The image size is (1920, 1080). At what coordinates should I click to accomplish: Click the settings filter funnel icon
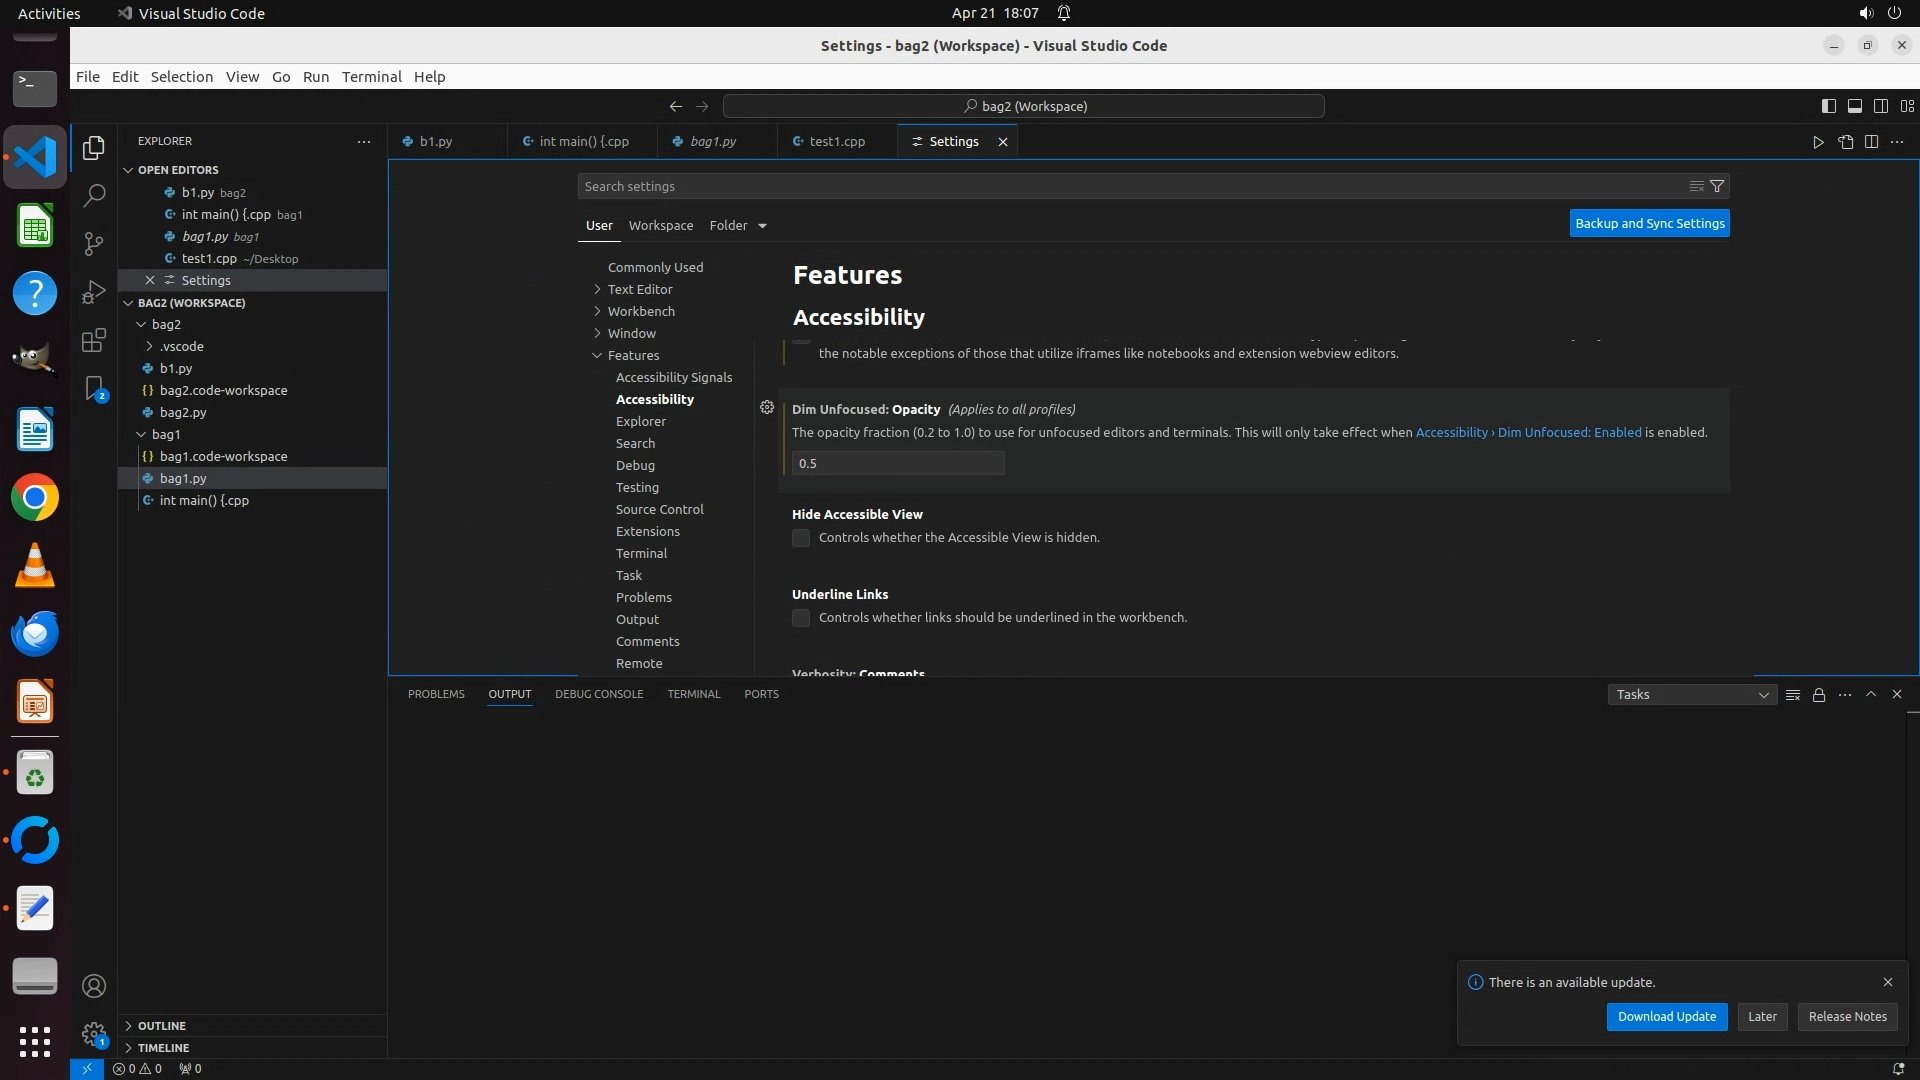pyautogui.click(x=1717, y=186)
